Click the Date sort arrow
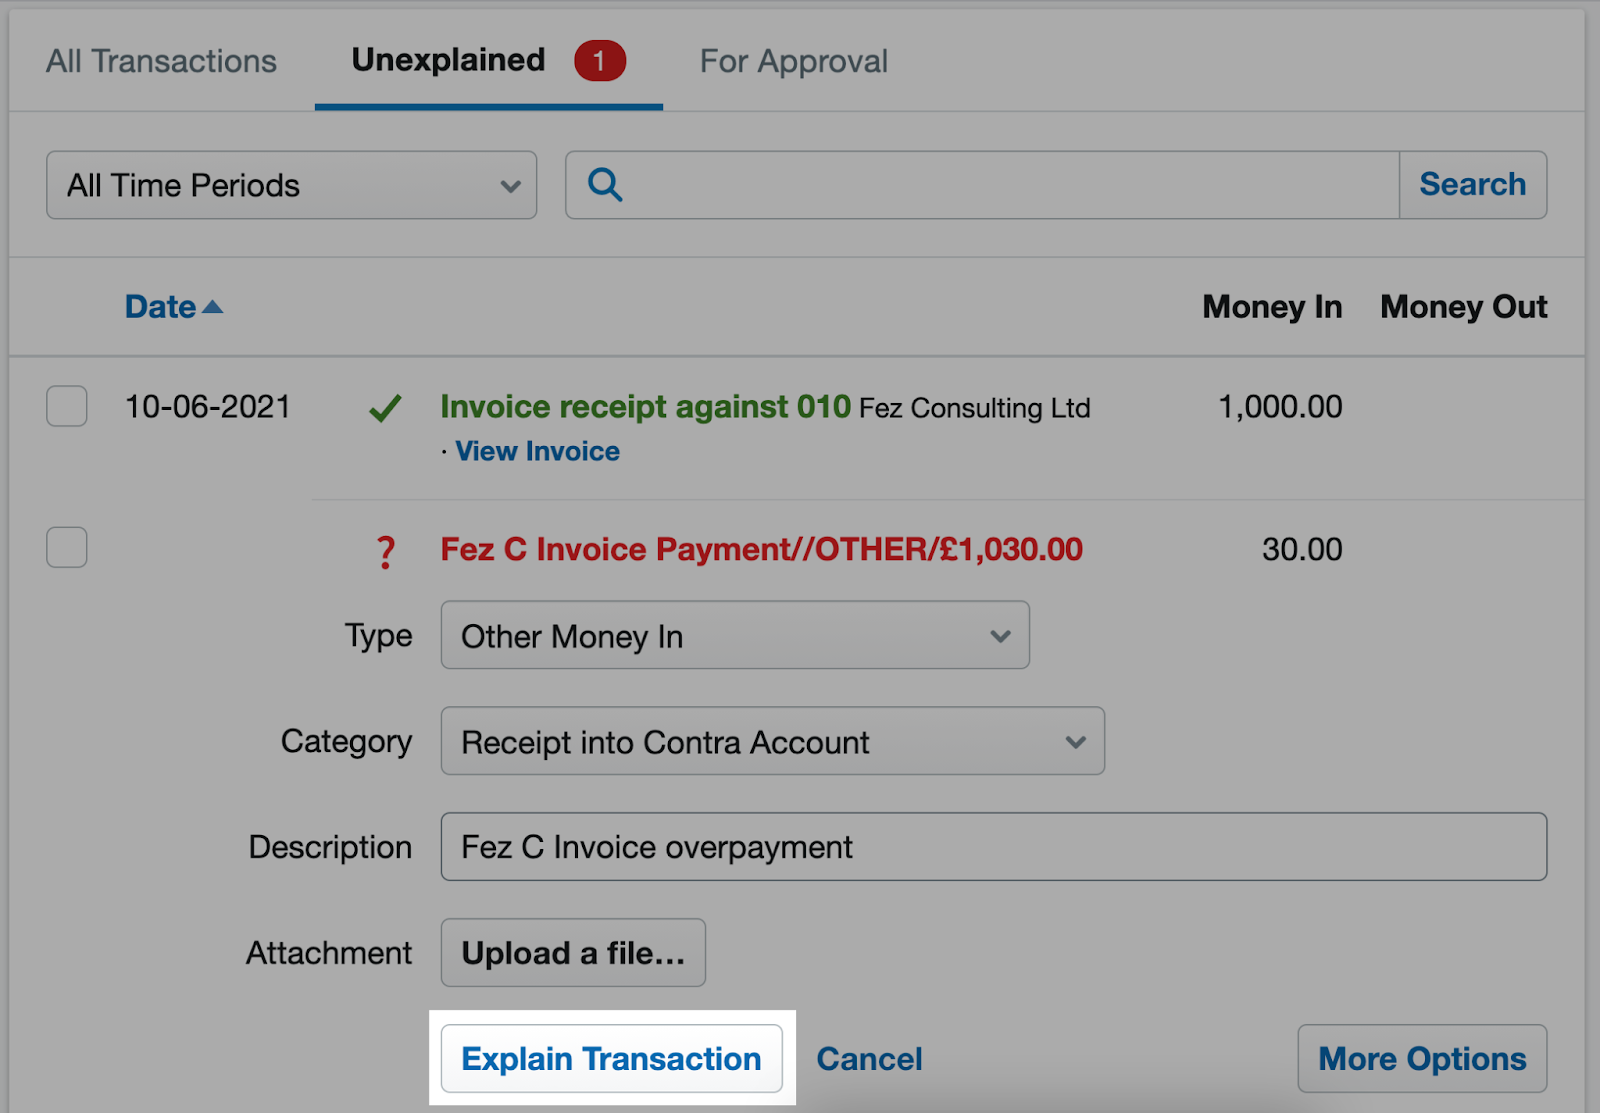The width and height of the screenshot is (1600, 1113). tap(213, 307)
